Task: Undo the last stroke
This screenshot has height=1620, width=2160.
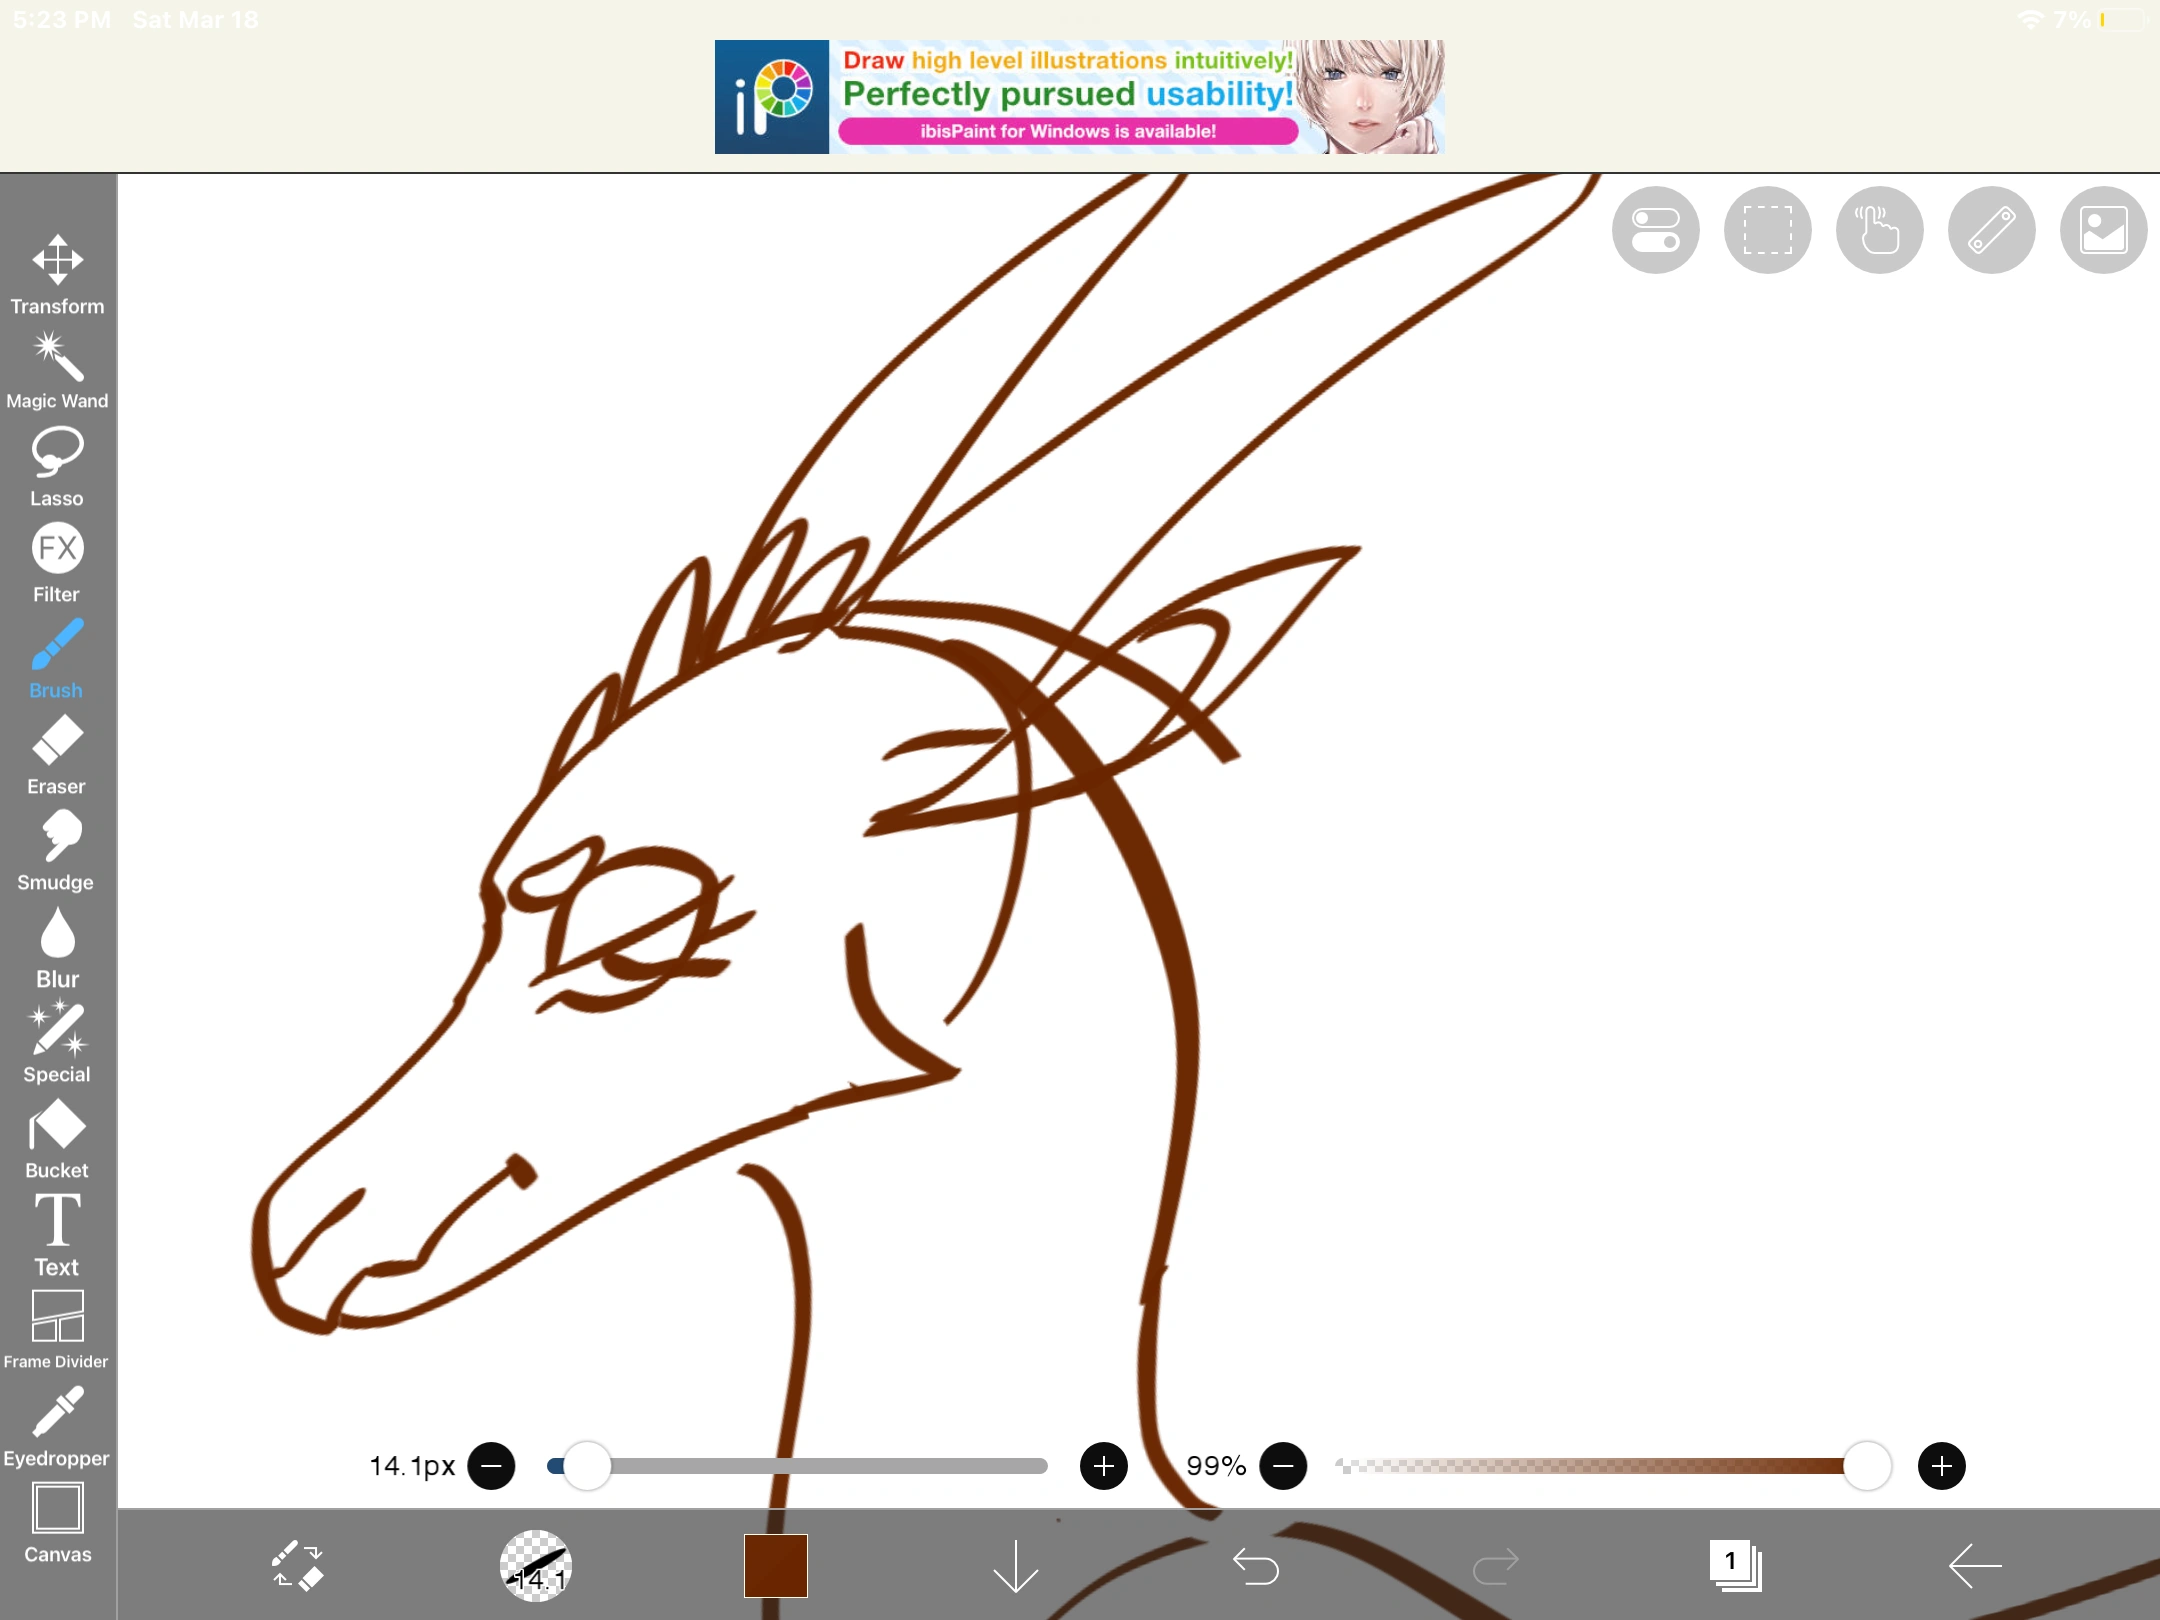Action: [1255, 1565]
